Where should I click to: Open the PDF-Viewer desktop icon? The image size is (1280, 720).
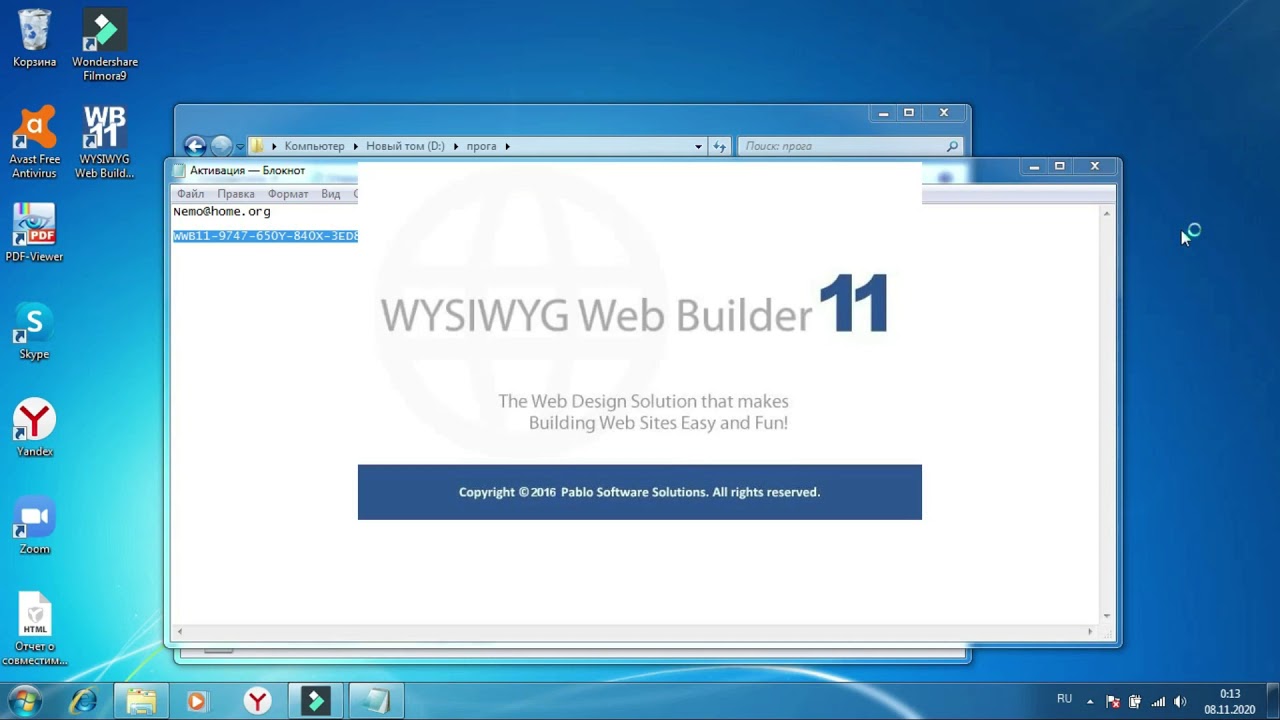pyautogui.click(x=34, y=233)
